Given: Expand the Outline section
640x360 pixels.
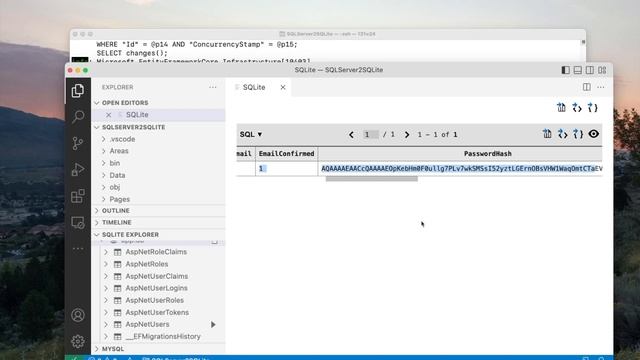Looking at the screenshot, I should tap(116, 211).
